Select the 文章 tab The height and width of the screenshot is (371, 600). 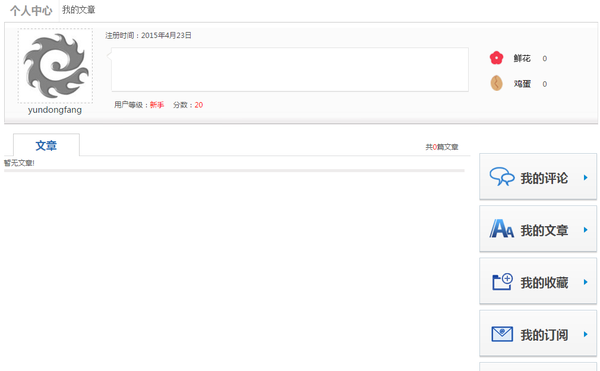[46, 145]
